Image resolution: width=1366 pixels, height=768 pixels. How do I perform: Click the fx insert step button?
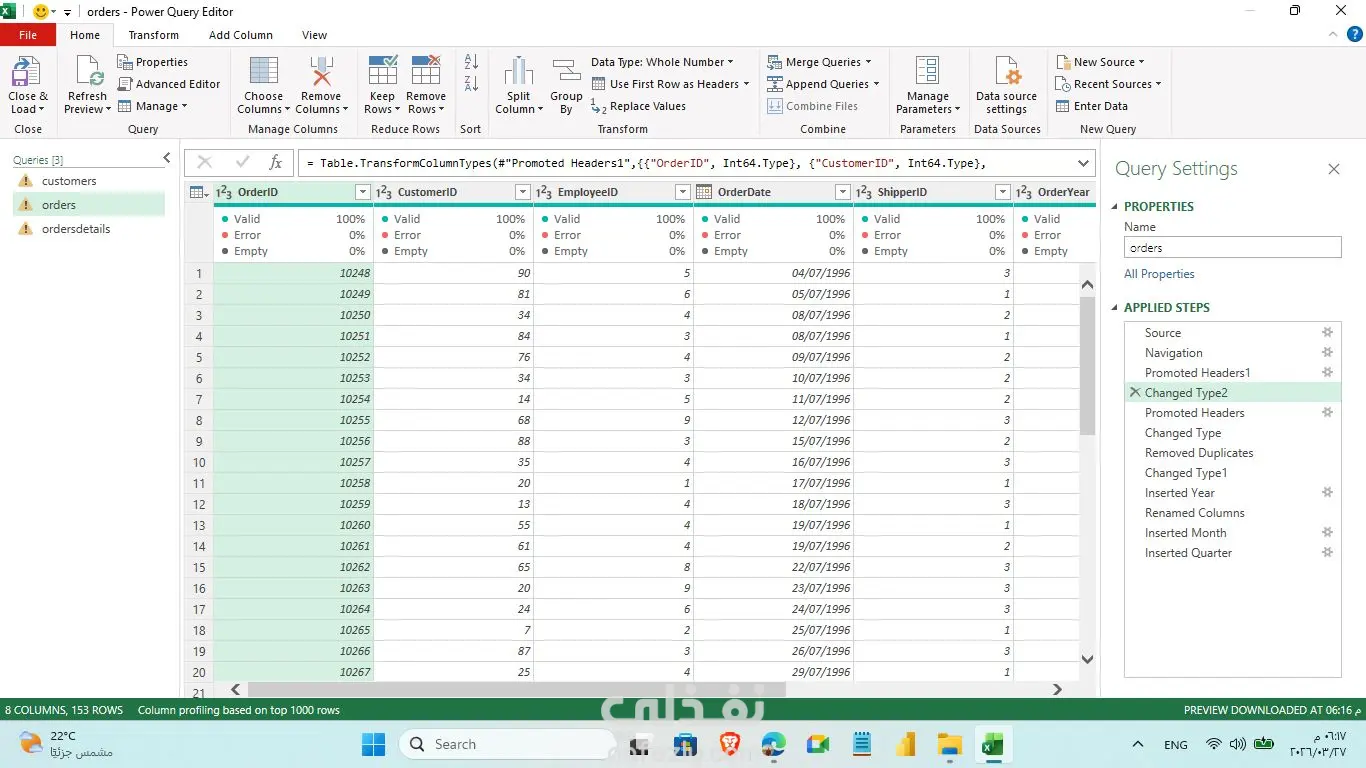click(276, 163)
